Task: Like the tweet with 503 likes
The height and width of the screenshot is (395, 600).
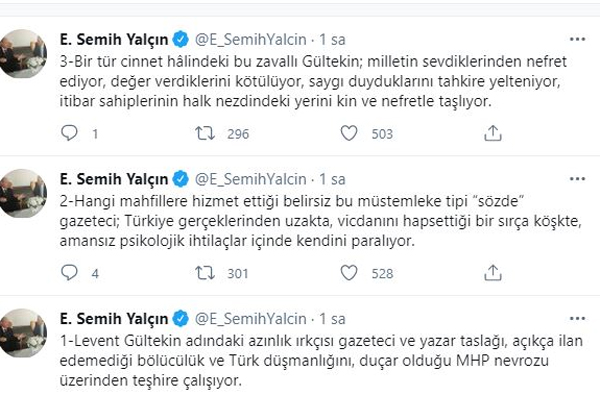Action: [349, 133]
